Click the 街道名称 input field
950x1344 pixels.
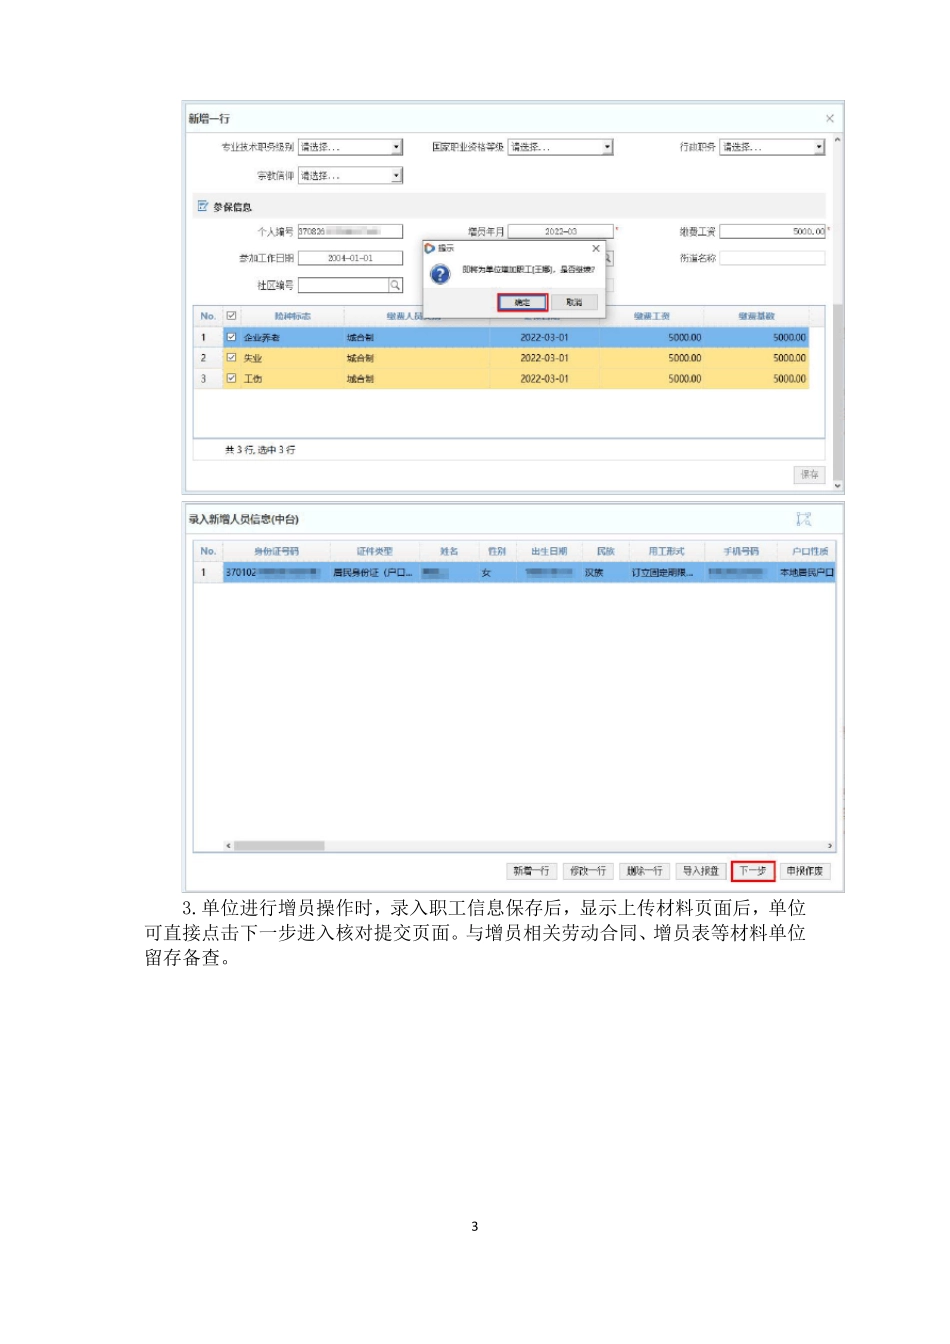(773, 258)
